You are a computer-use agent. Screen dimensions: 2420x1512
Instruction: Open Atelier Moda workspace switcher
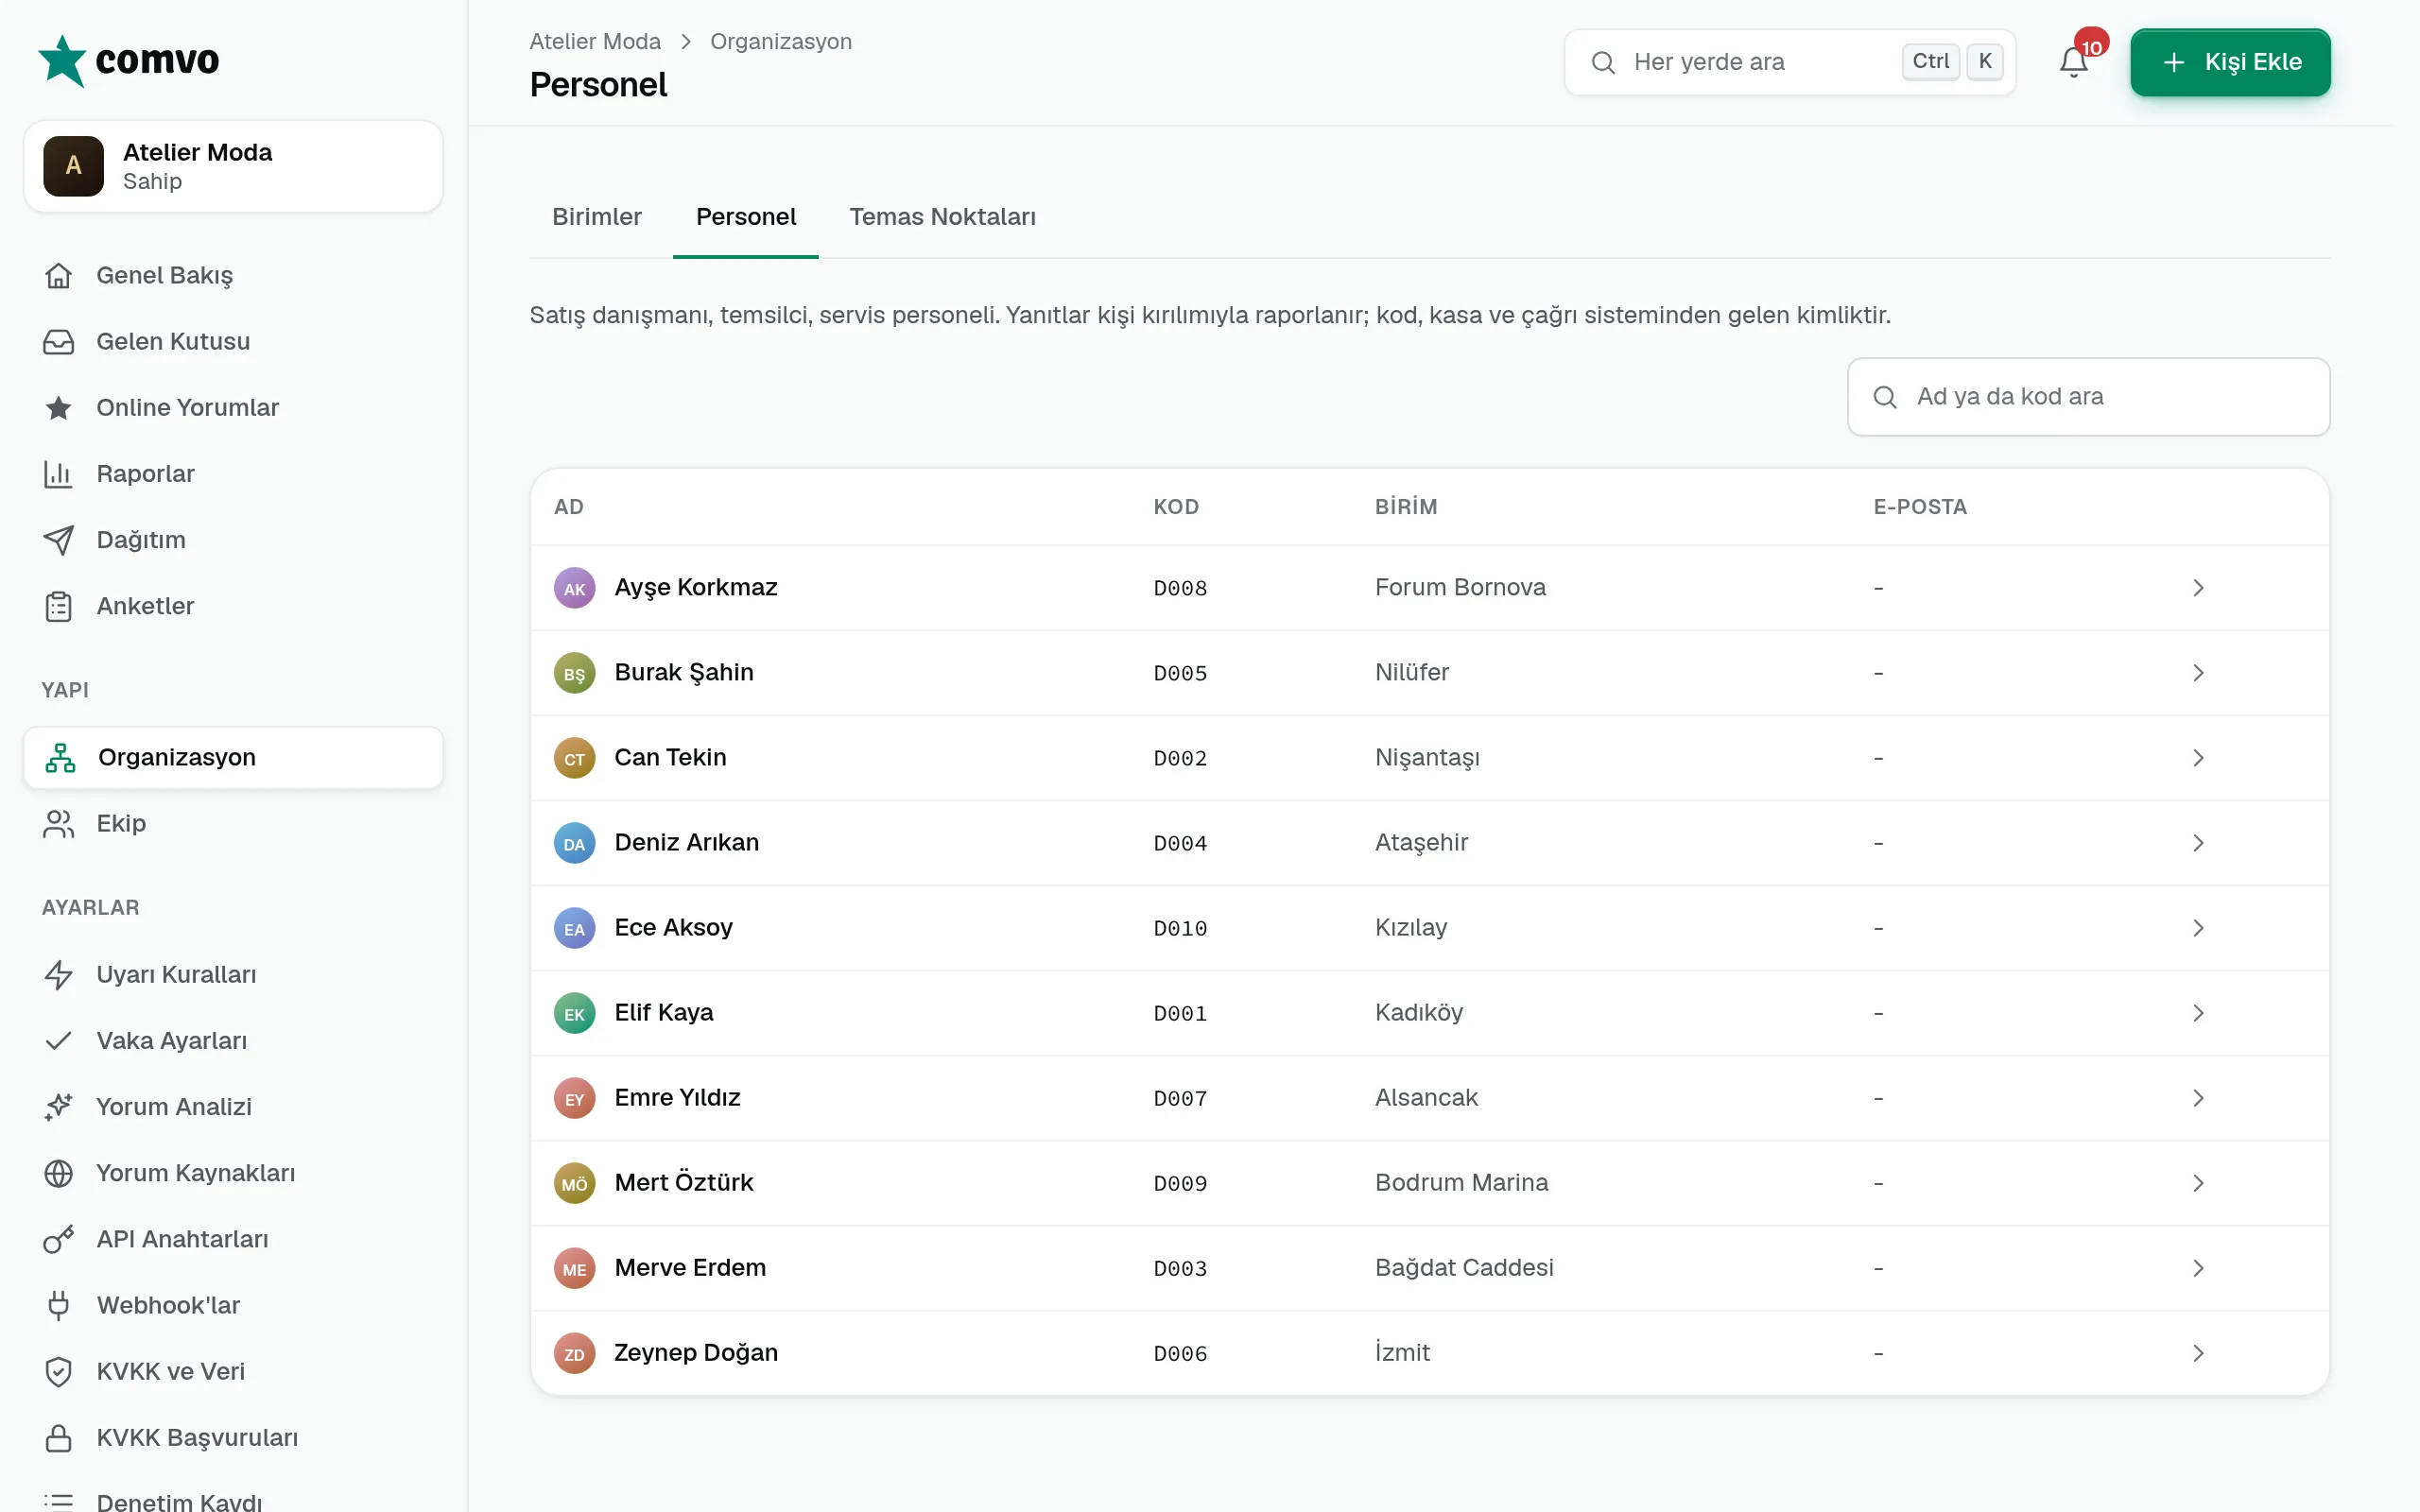click(233, 166)
